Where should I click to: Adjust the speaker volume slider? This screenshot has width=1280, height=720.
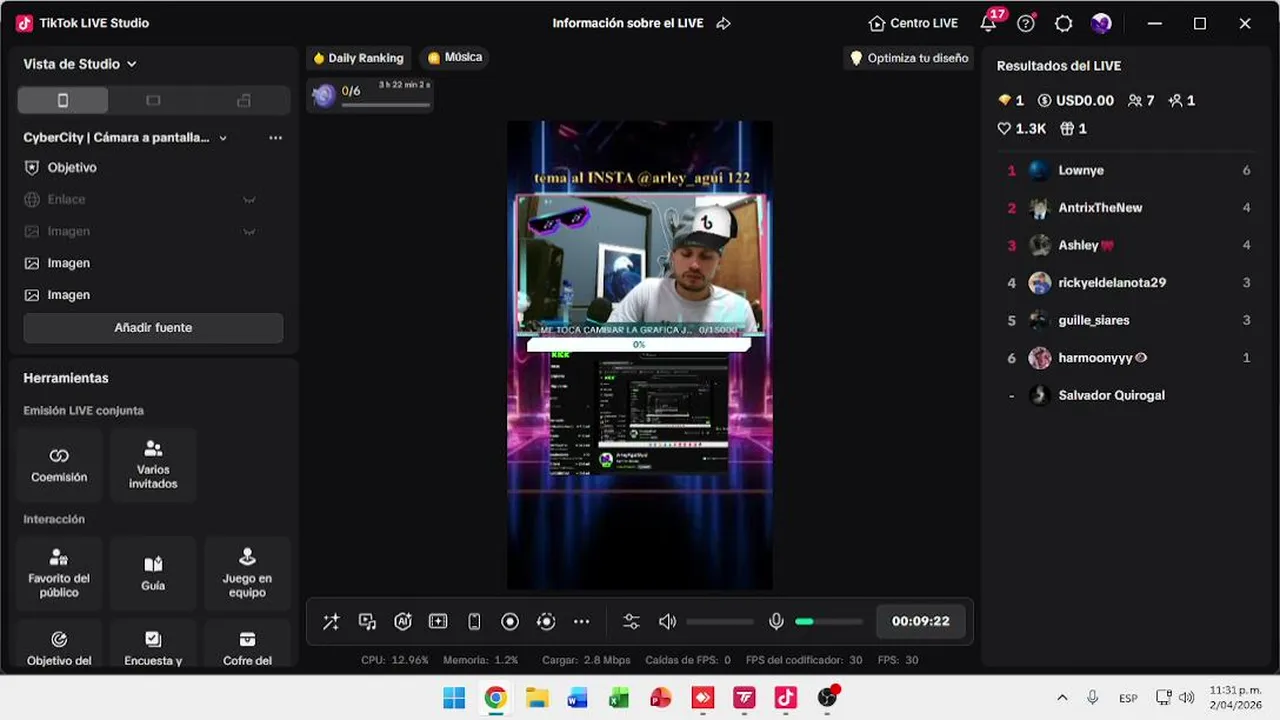click(720, 622)
